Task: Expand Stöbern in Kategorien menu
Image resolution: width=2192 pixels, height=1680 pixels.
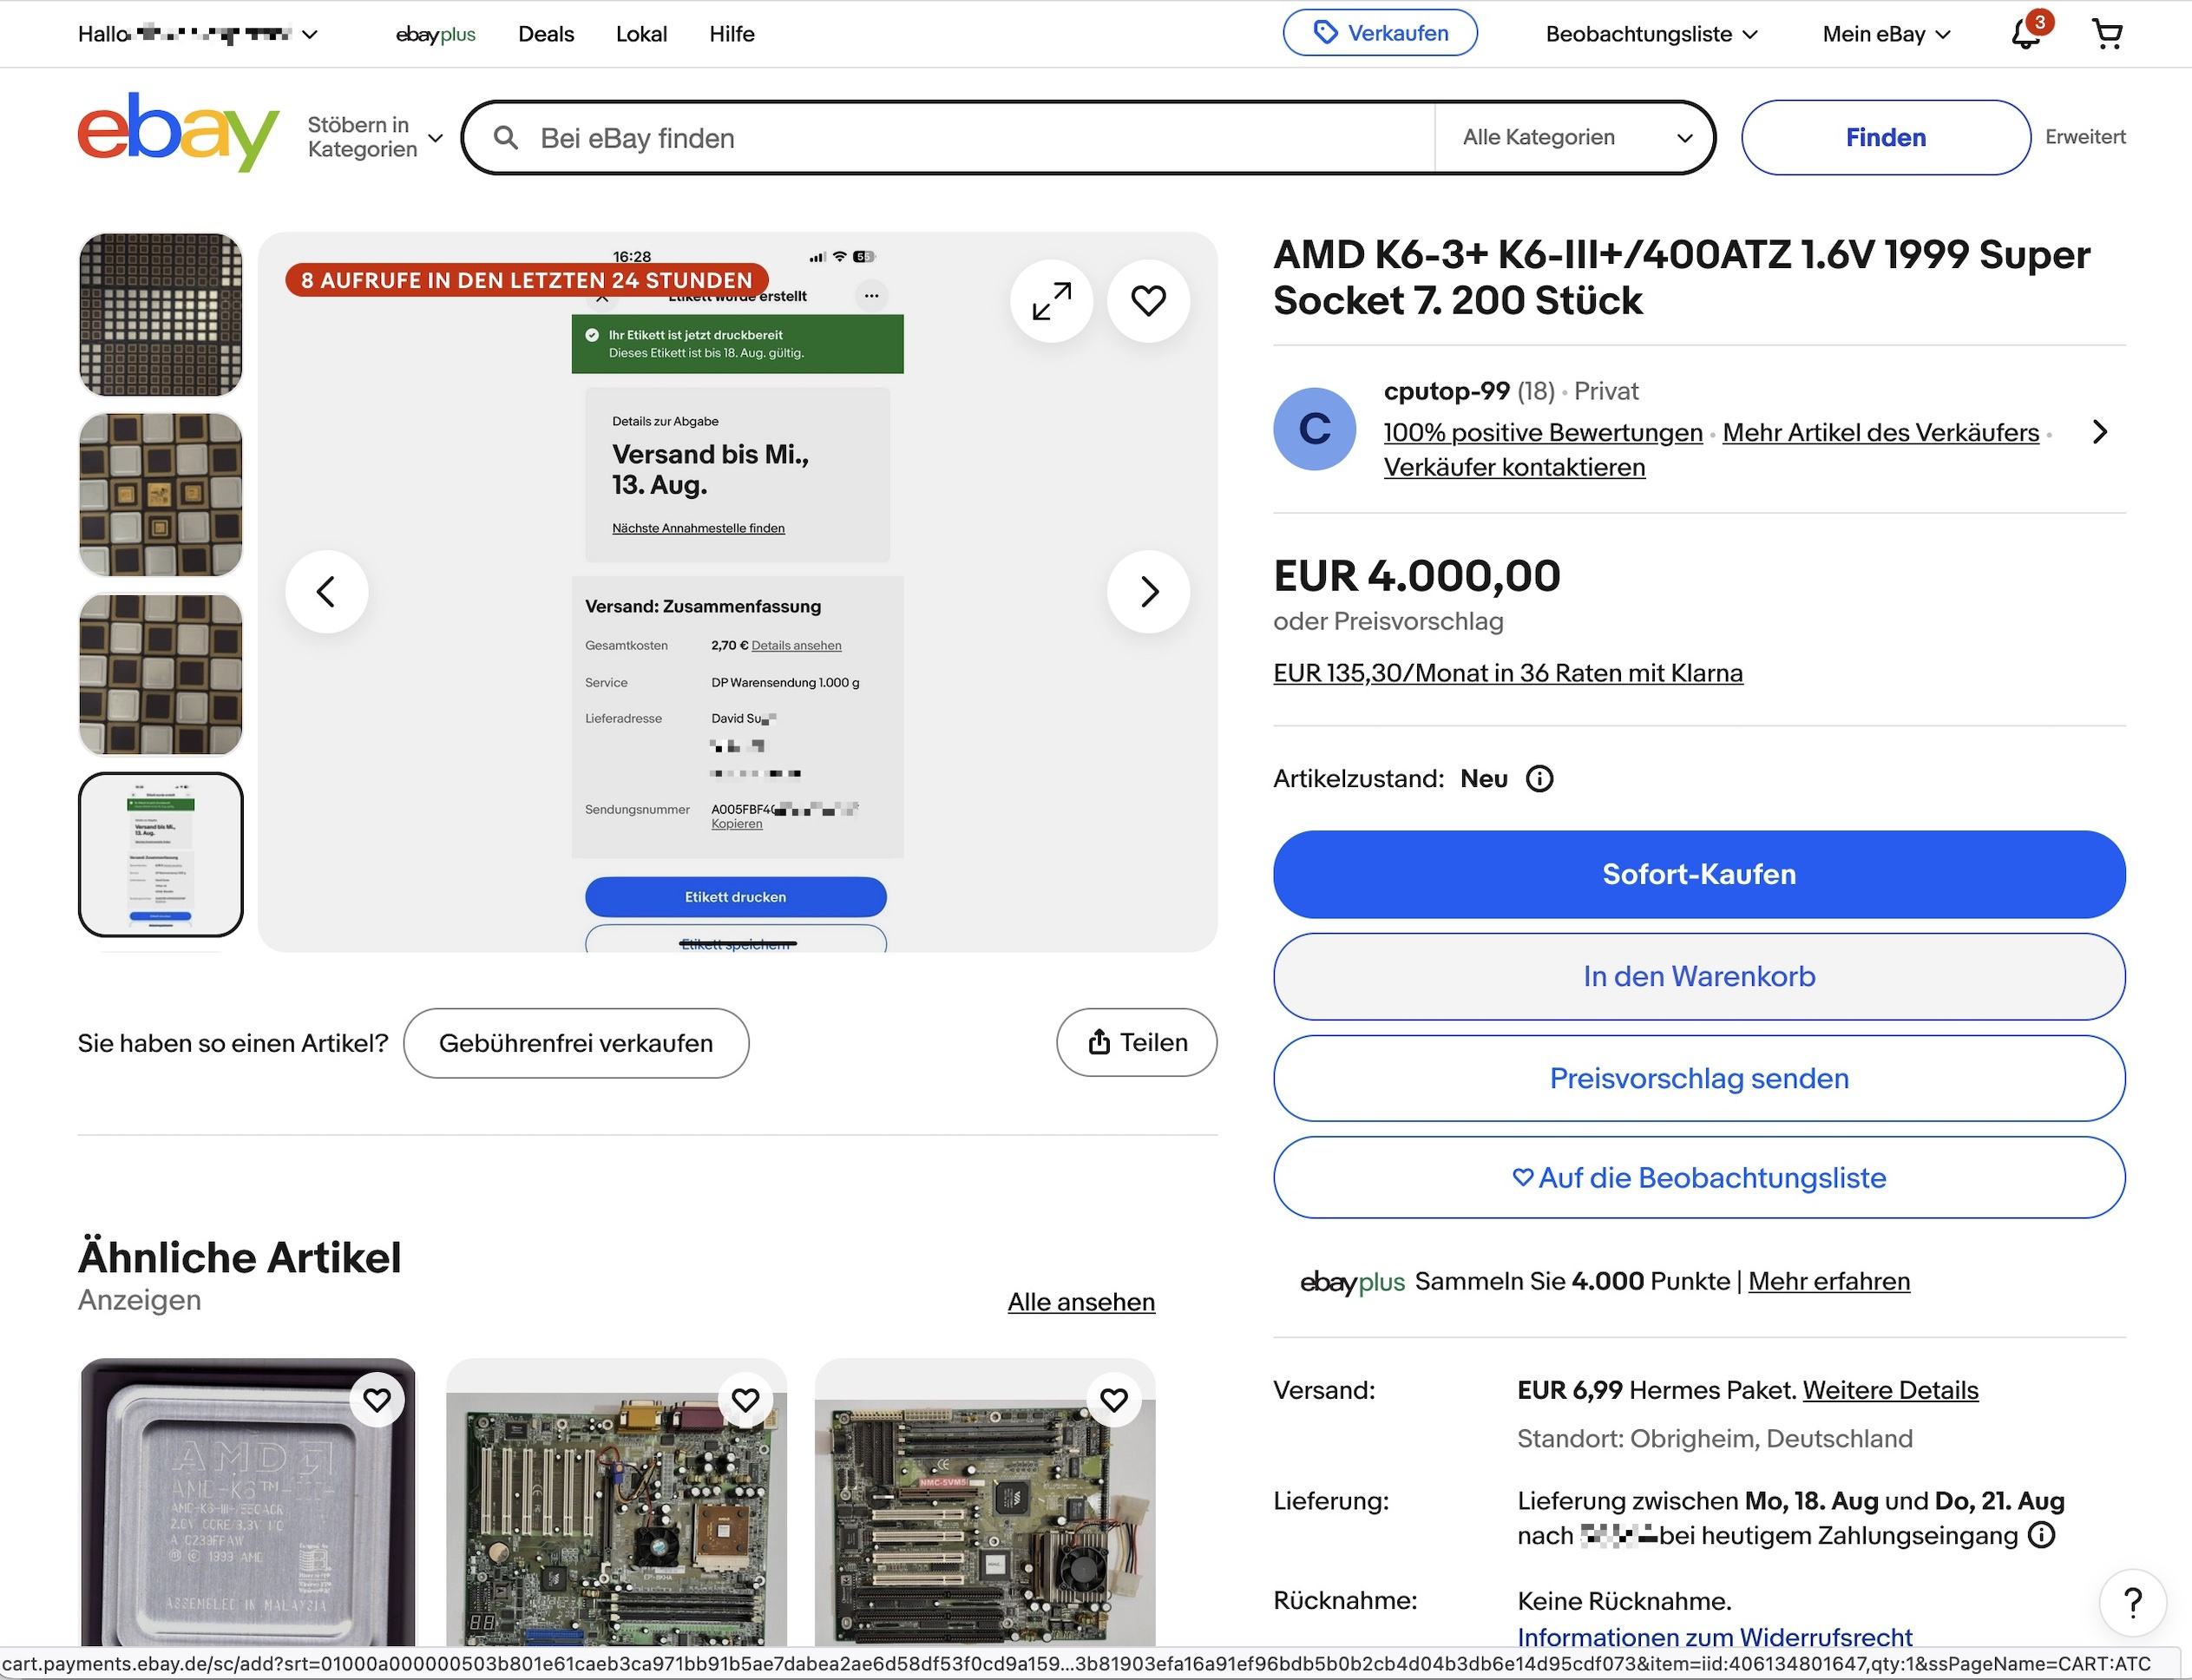Action: [x=375, y=138]
